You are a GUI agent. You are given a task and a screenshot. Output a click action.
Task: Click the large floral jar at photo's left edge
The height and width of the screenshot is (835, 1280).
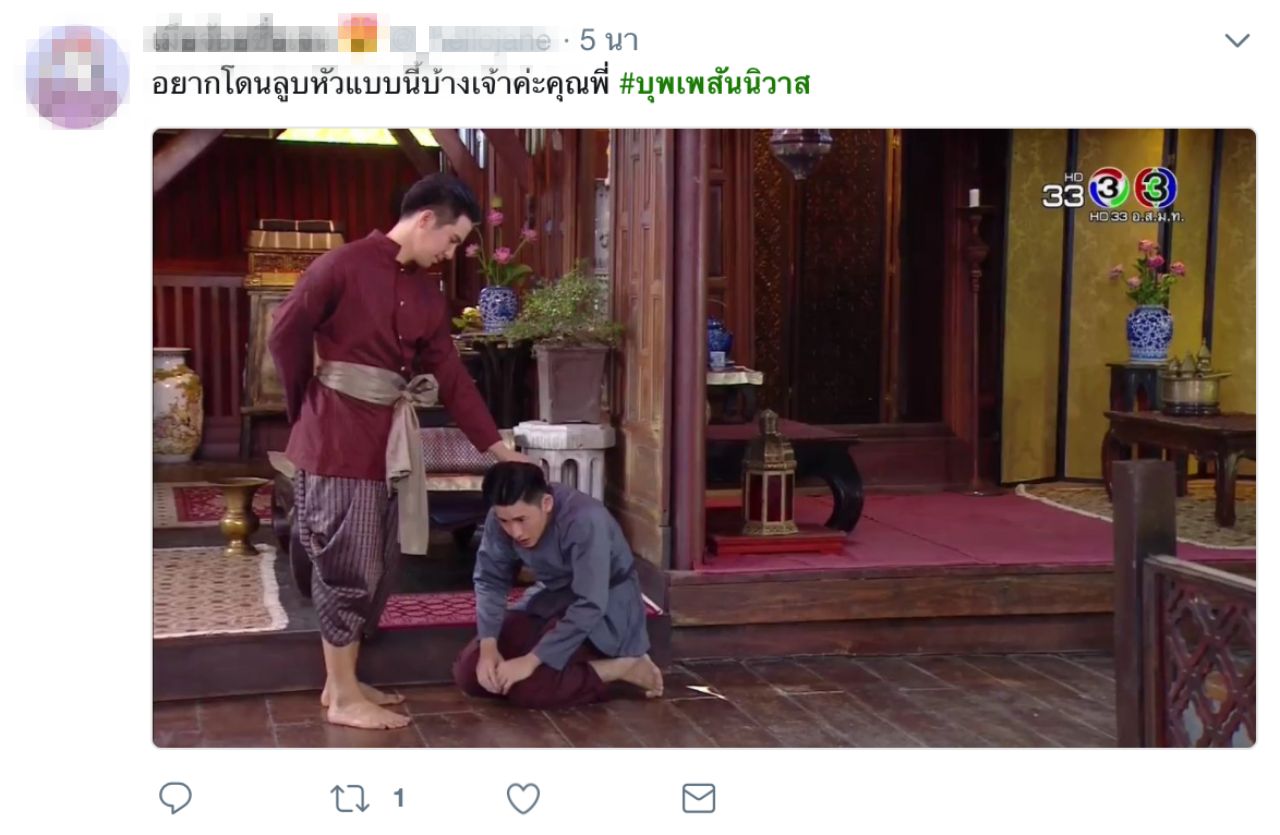click(x=177, y=404)
